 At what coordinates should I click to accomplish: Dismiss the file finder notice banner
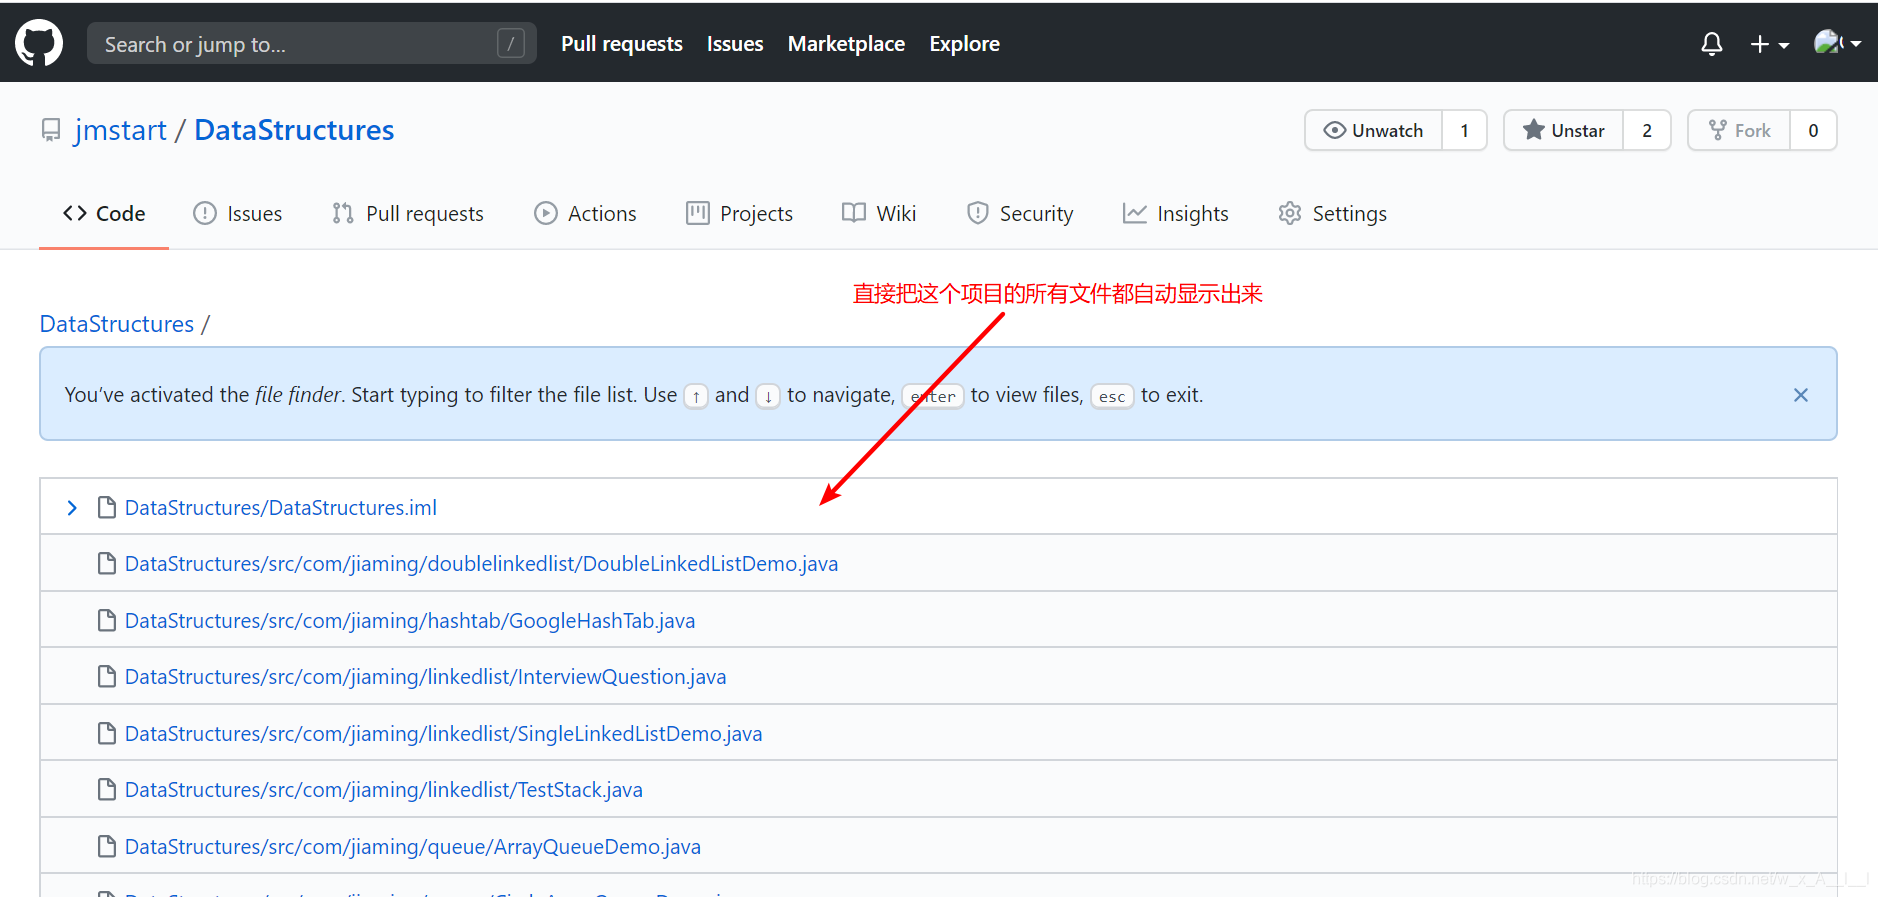pyautogui.click(x=1801, y=395)
